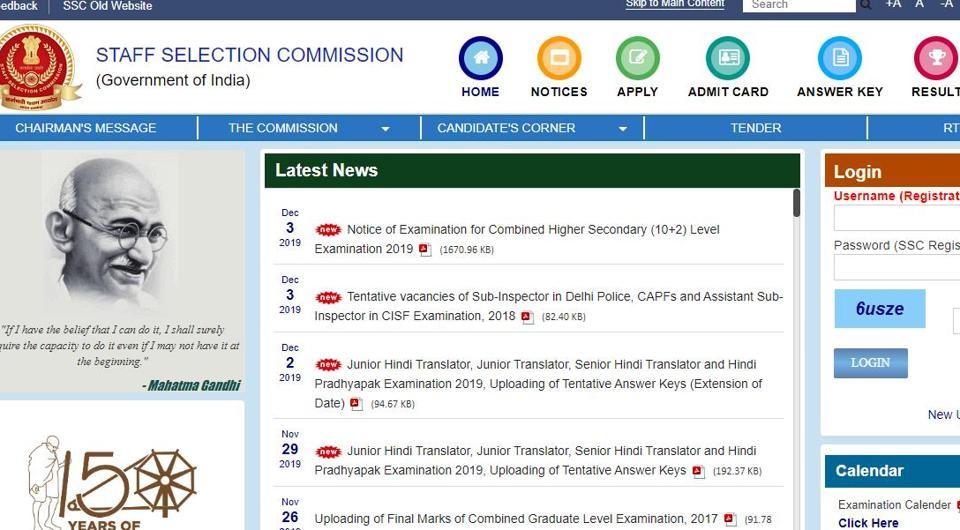Click the Password input field
Image resolution: width=960 pixels, height=530 pixels.
pyautogui.click(x=897, y=267)
